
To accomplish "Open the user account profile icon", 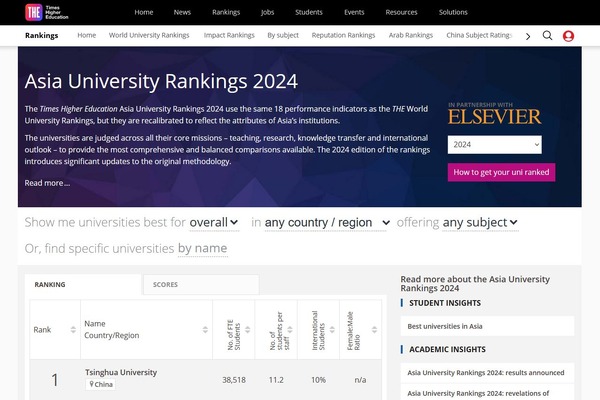I will tap(568, 36).
